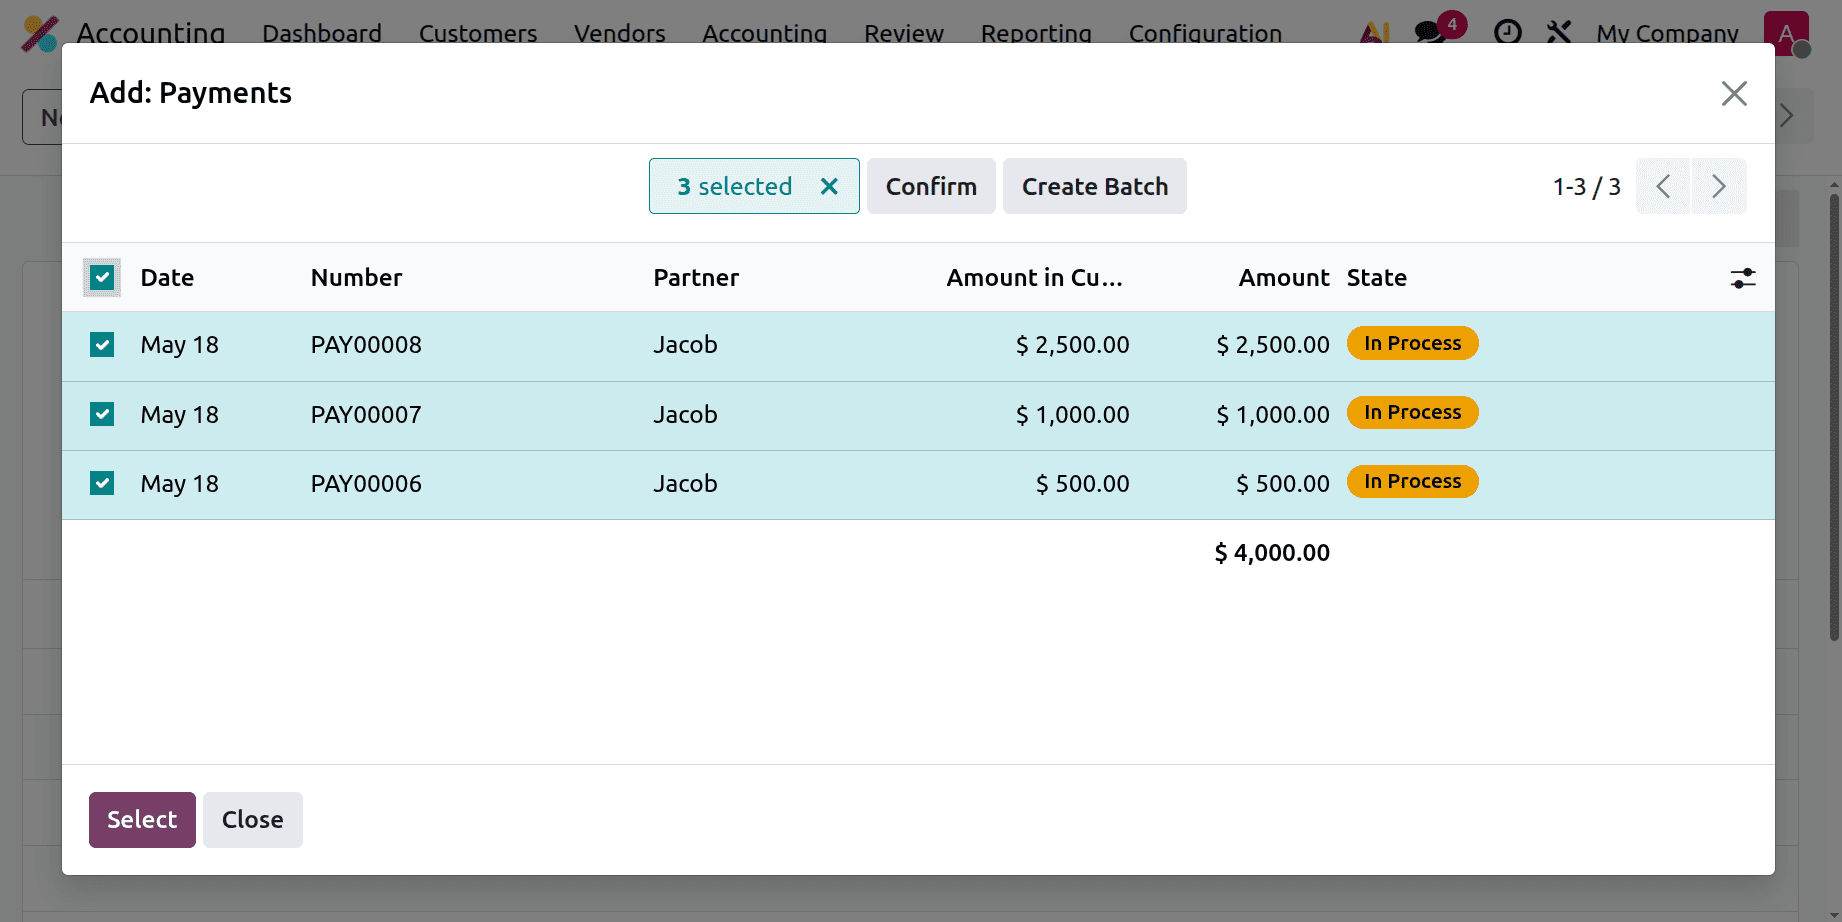Open the Review menu
1842x922 pixels.
tap(904, 33)
